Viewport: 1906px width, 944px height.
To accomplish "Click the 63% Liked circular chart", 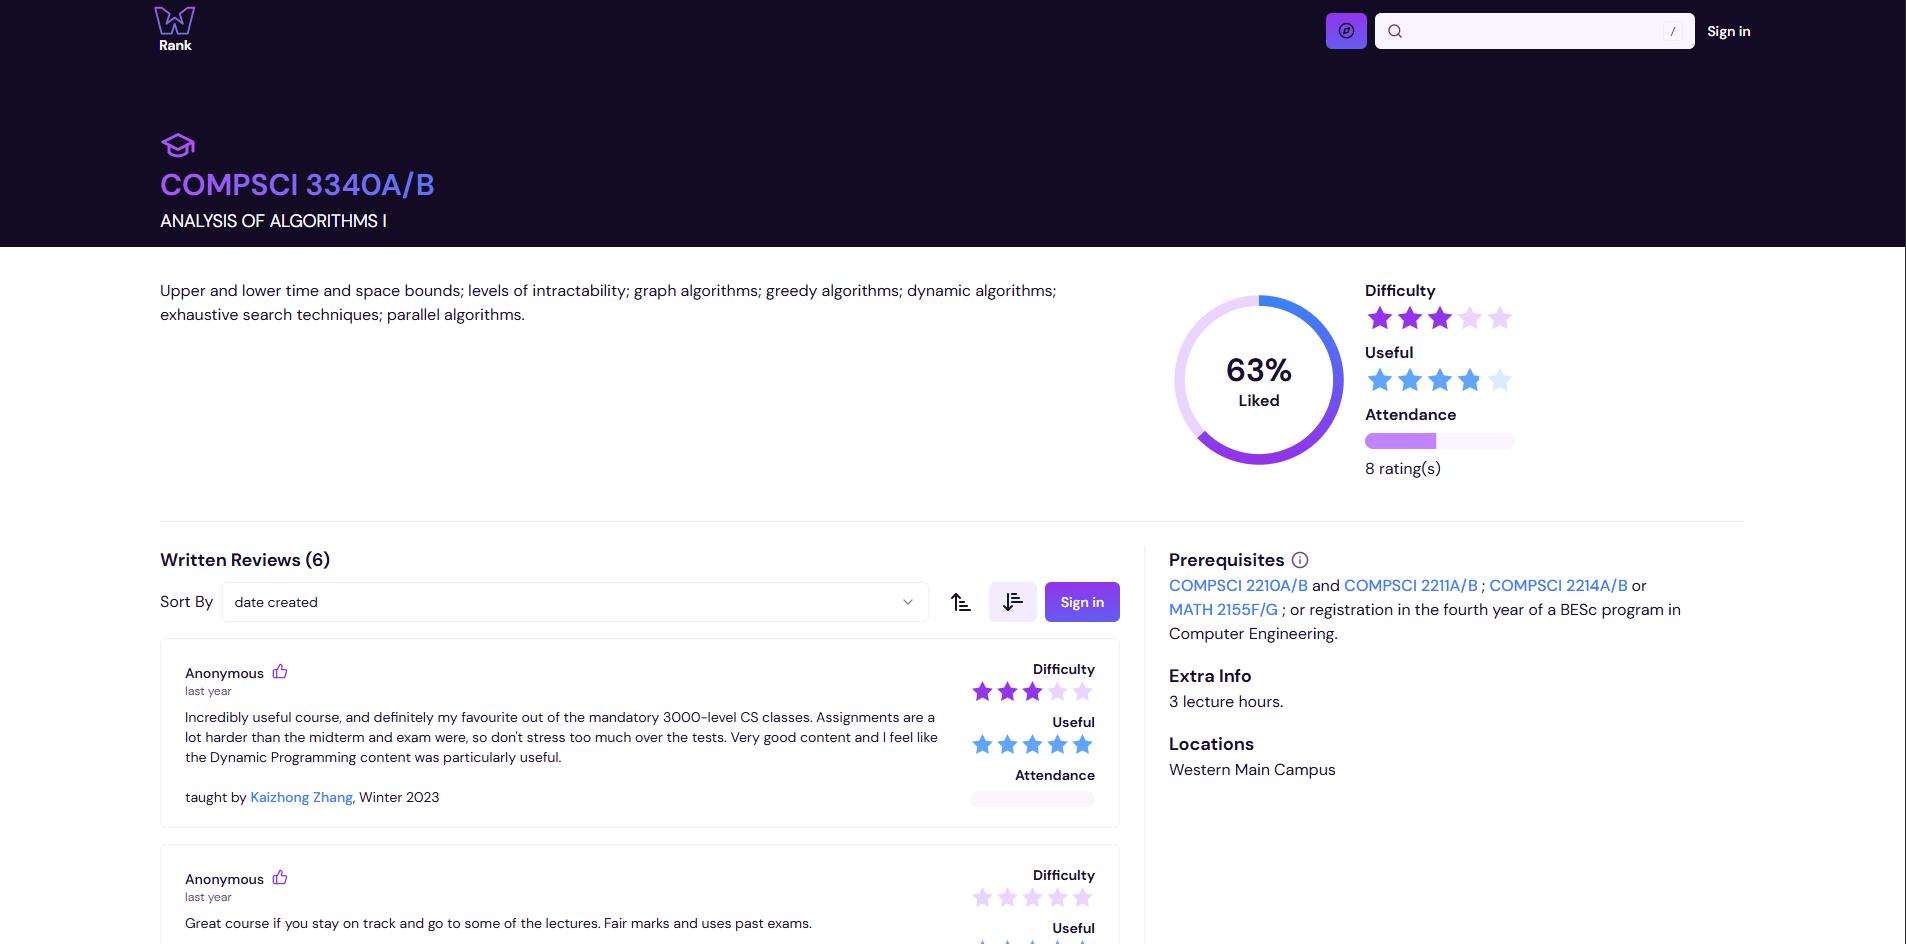I will (1259, 380).
